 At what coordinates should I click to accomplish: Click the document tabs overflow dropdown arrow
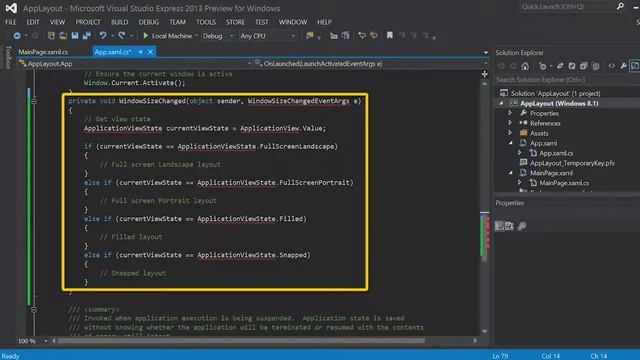point(485,53)
